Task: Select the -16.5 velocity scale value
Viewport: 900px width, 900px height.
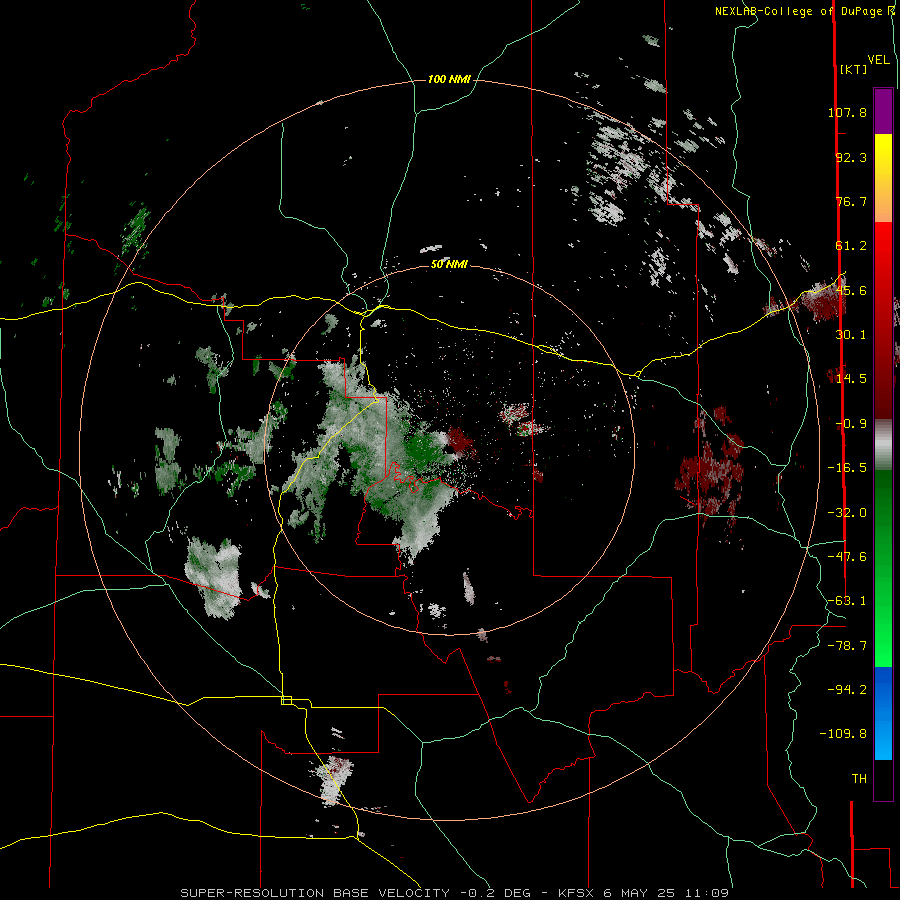Action: coord(847,468)
